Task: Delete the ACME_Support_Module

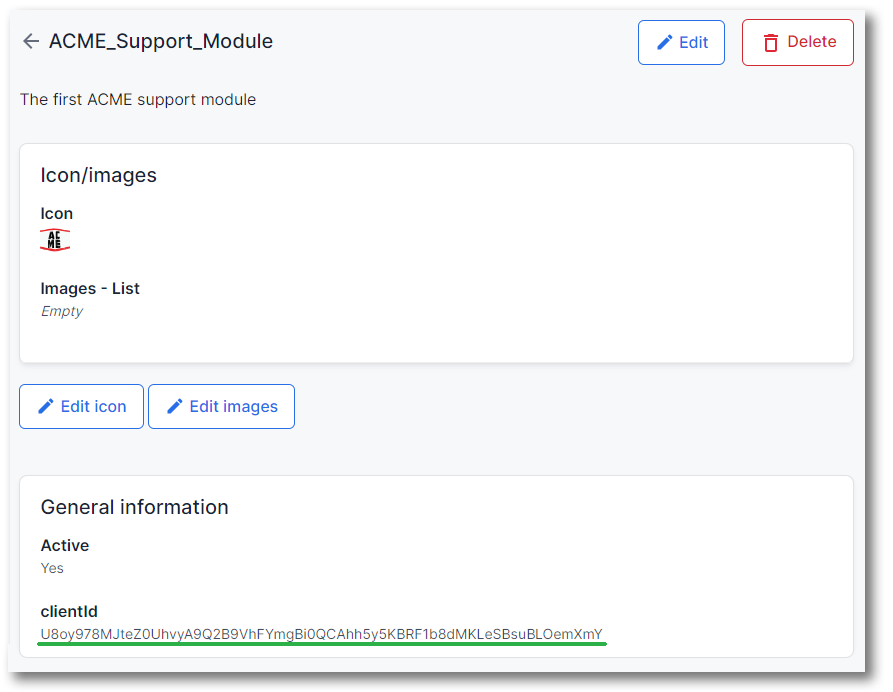Action: coord(797,42)
